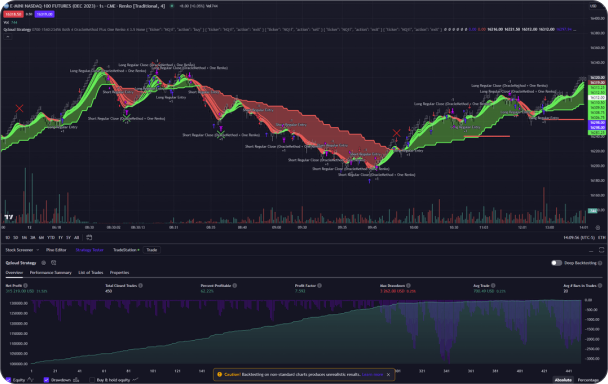Click the chart clock timezone display
The width and height of the screenshot is (608, 384).
(579, 237)
